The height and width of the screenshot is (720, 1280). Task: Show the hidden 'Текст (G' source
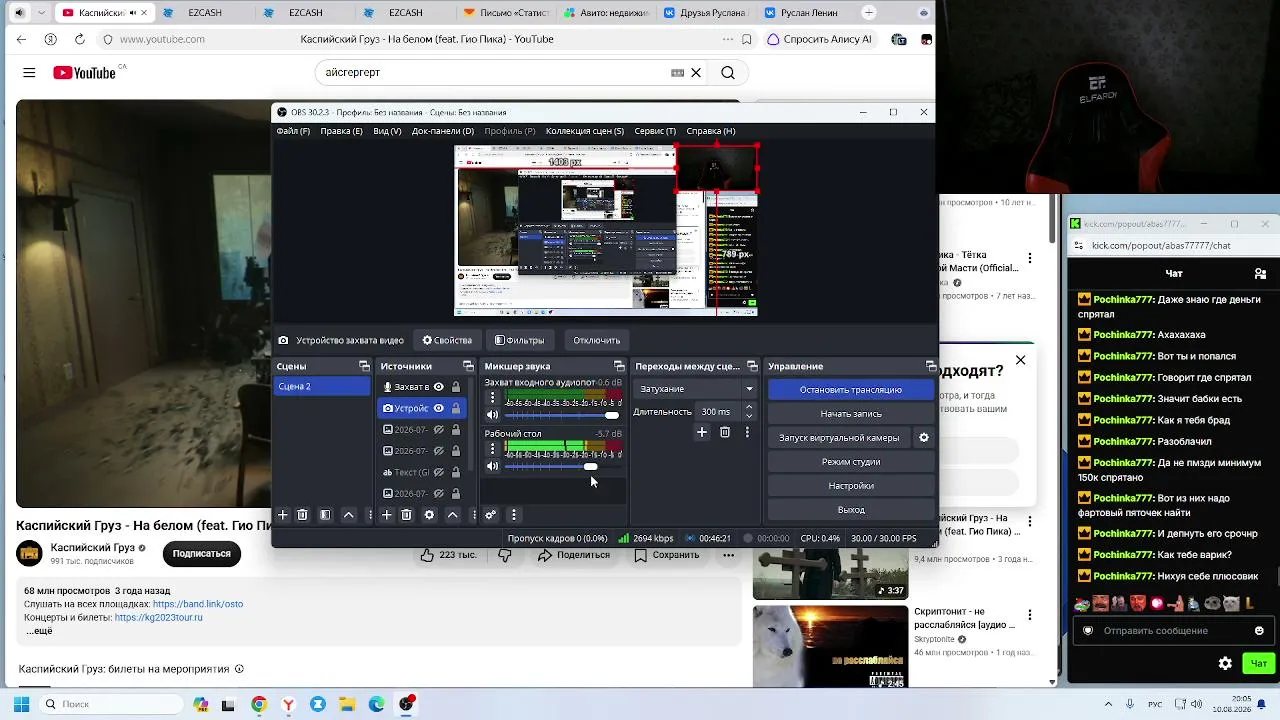[x=438, y=472]
